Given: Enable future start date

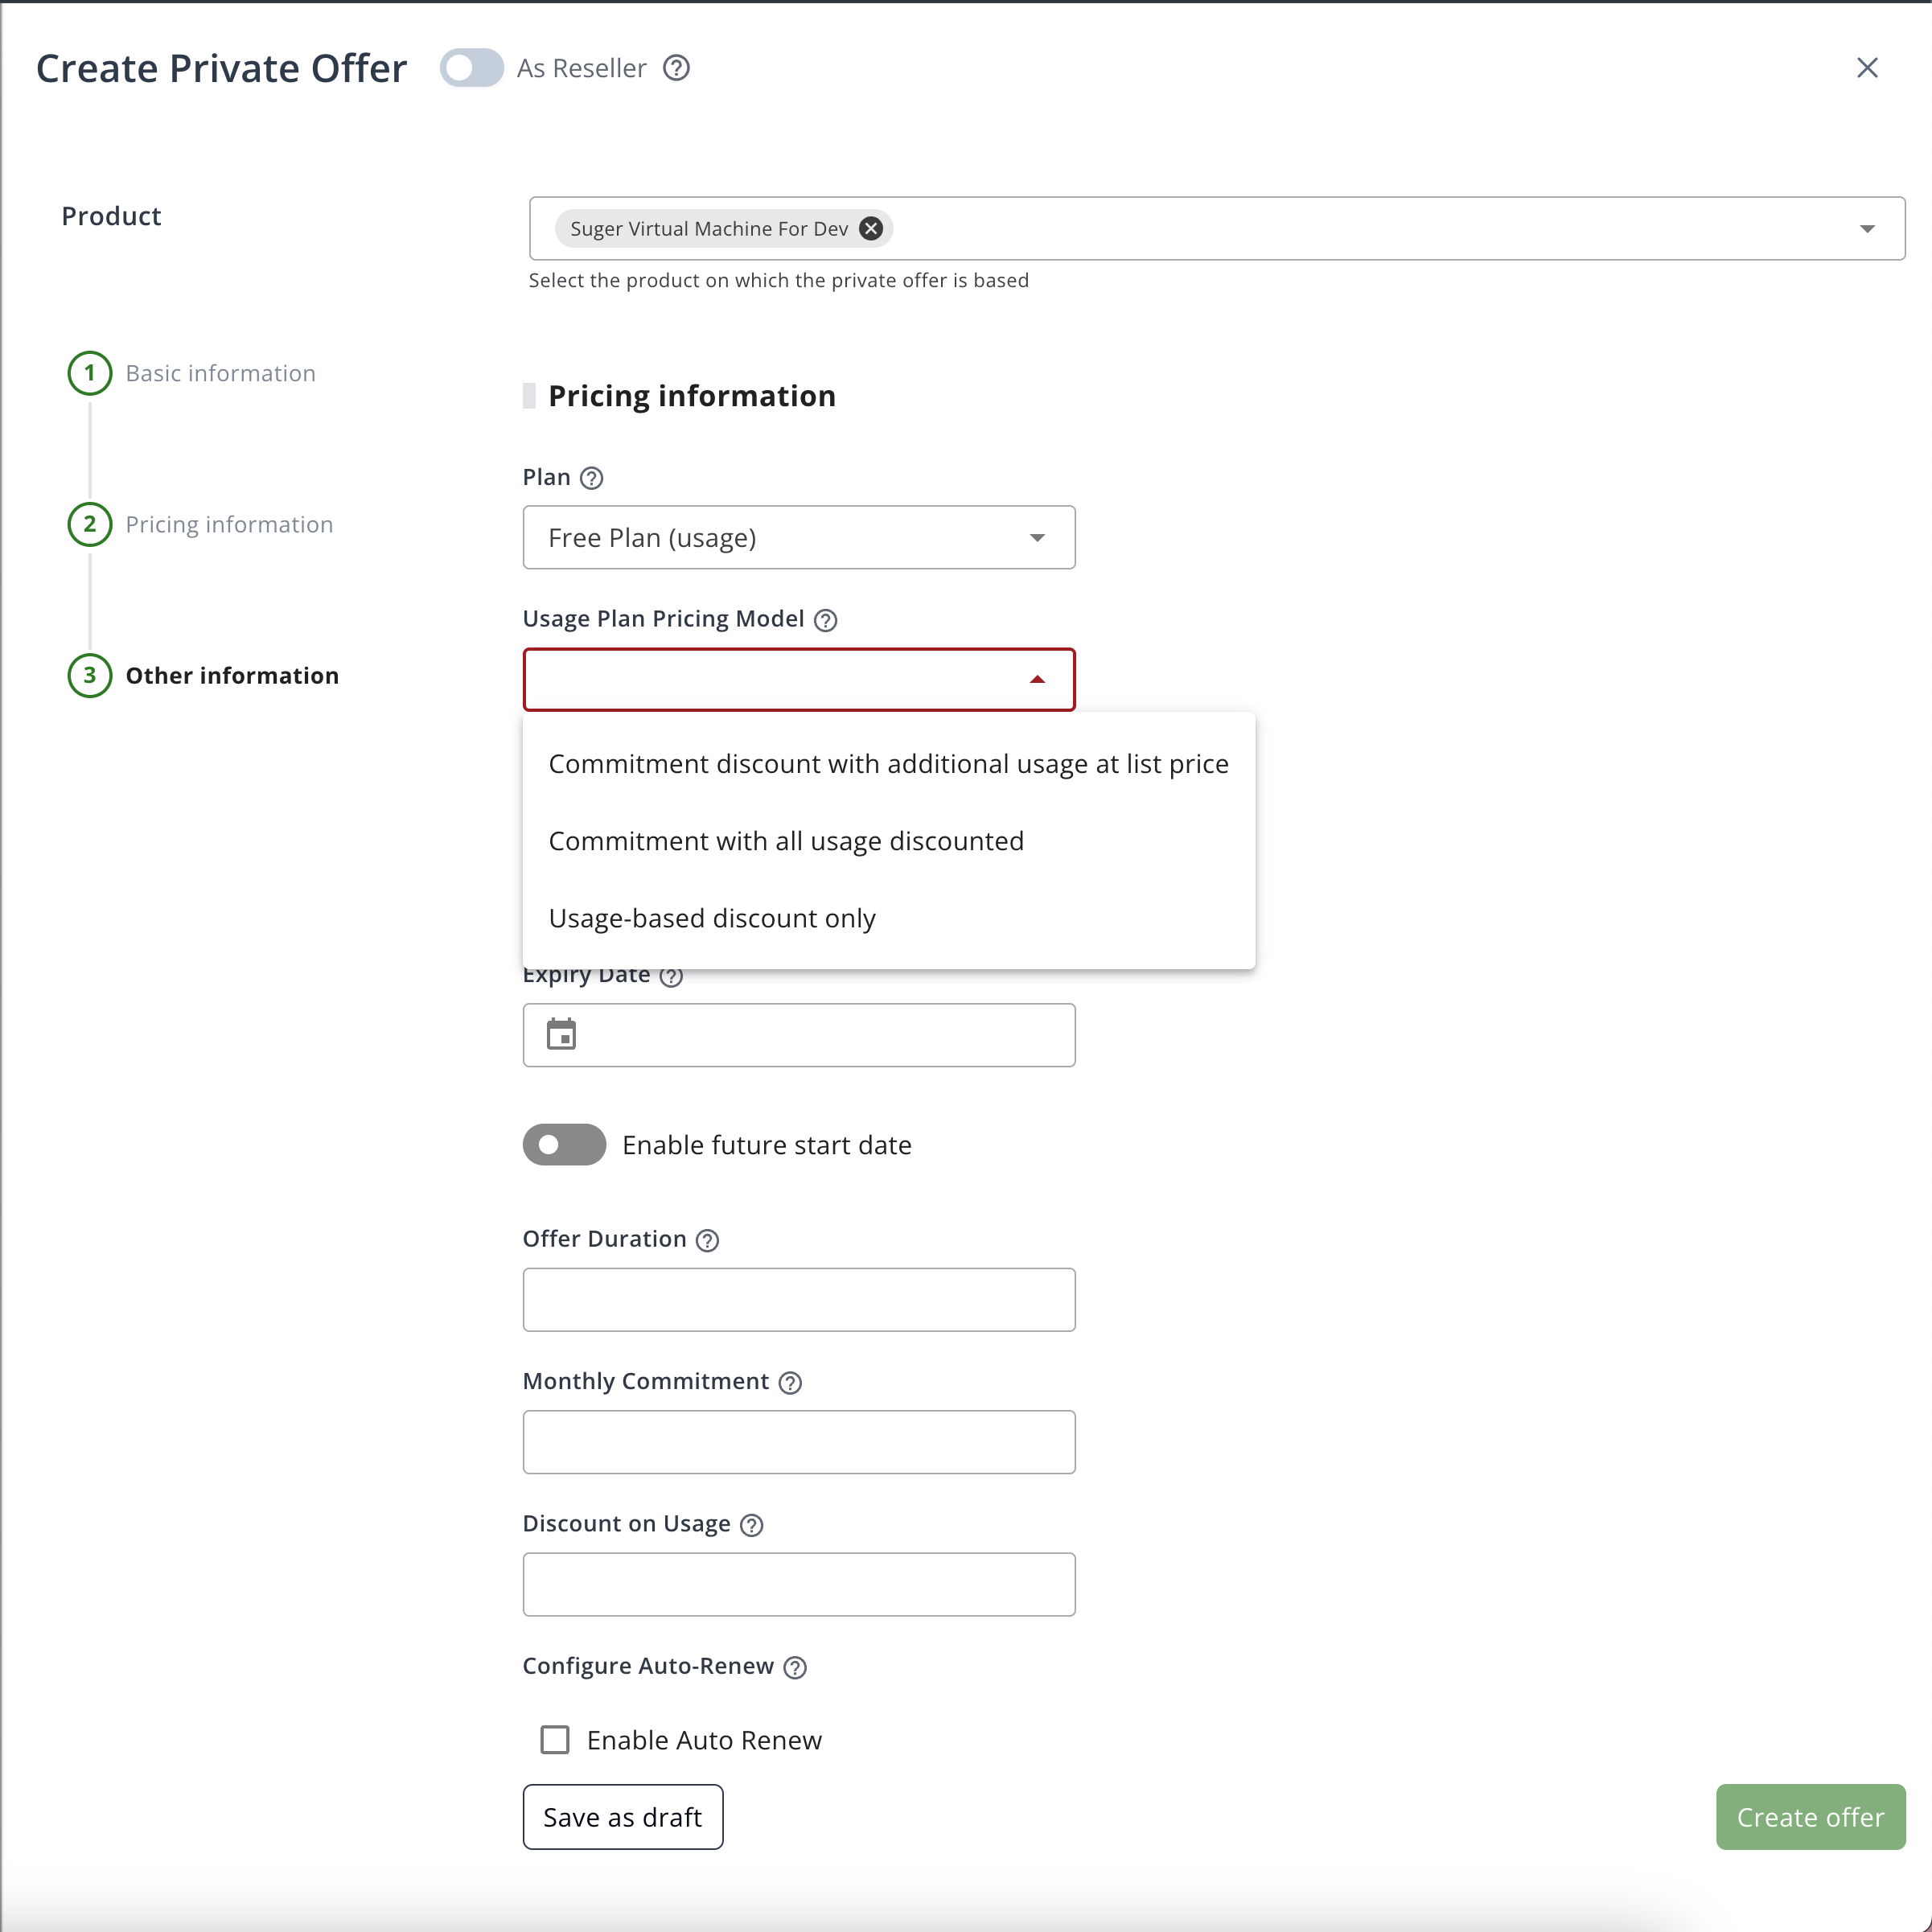Looking at the screenshot, I should (564, 1144).
